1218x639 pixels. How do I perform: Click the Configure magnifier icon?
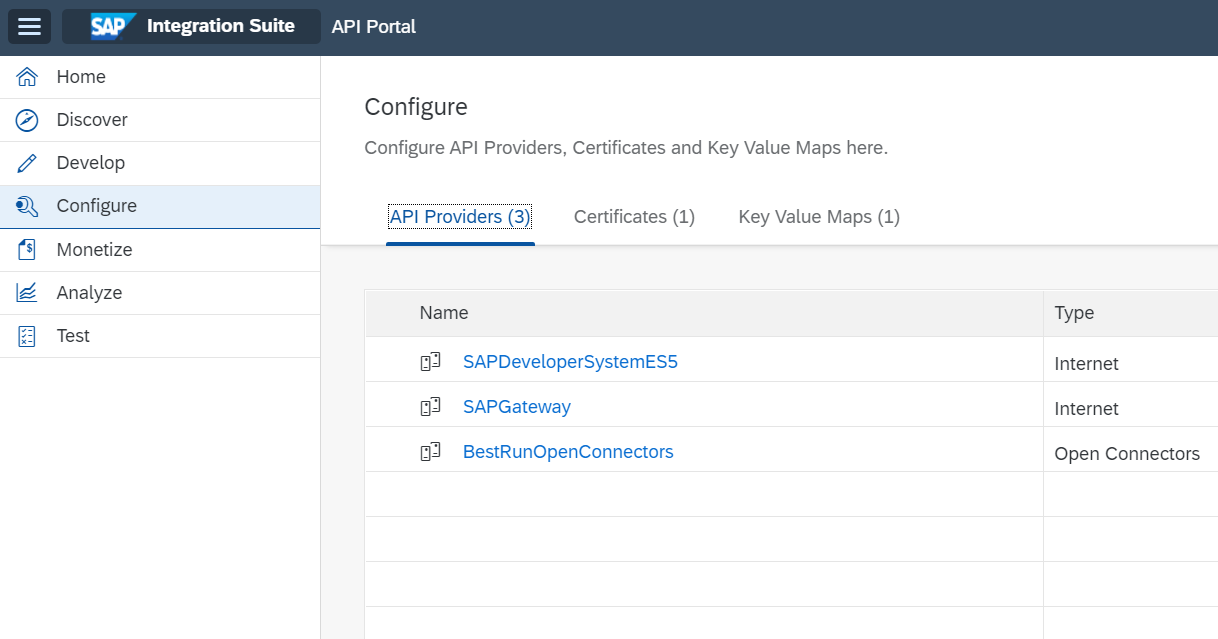[27, 206]
